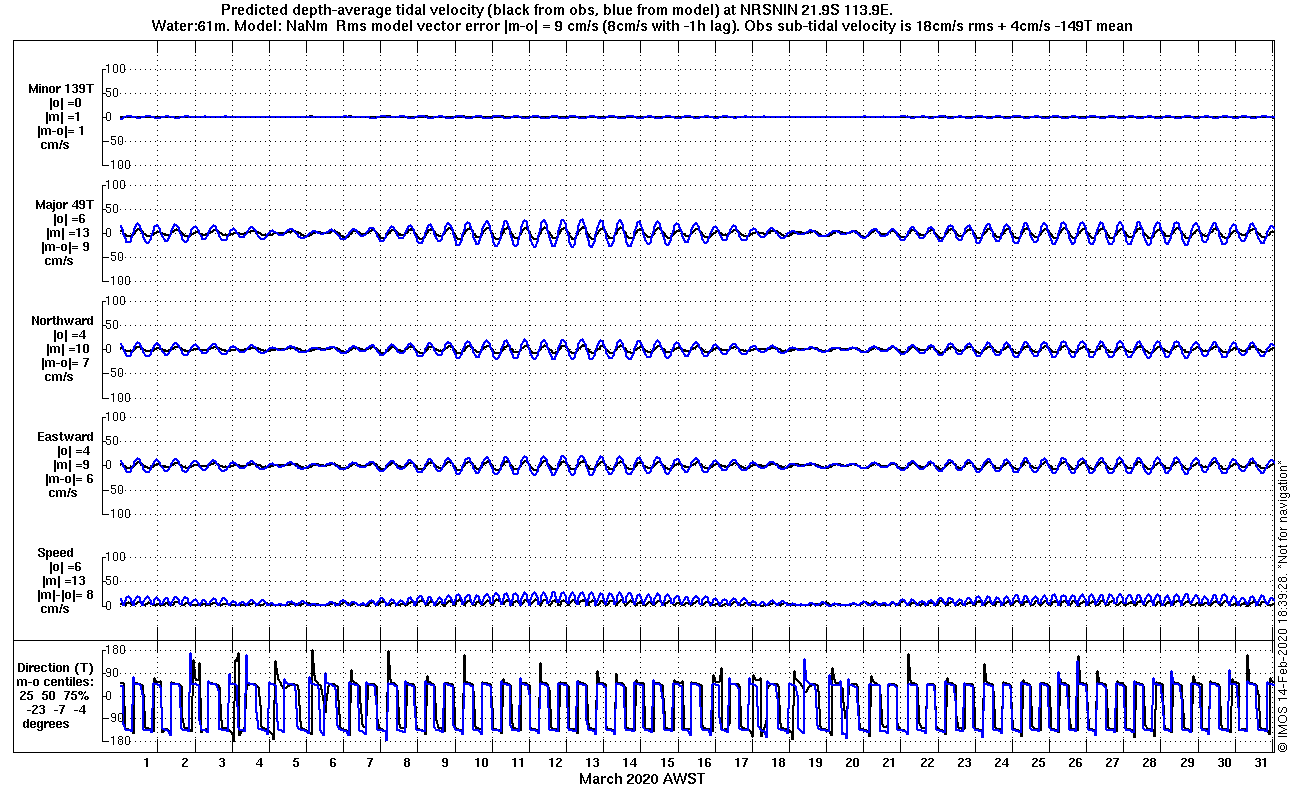
Task: Click the day '27' tick label on date axis
Action: (x=1112, y=763)
